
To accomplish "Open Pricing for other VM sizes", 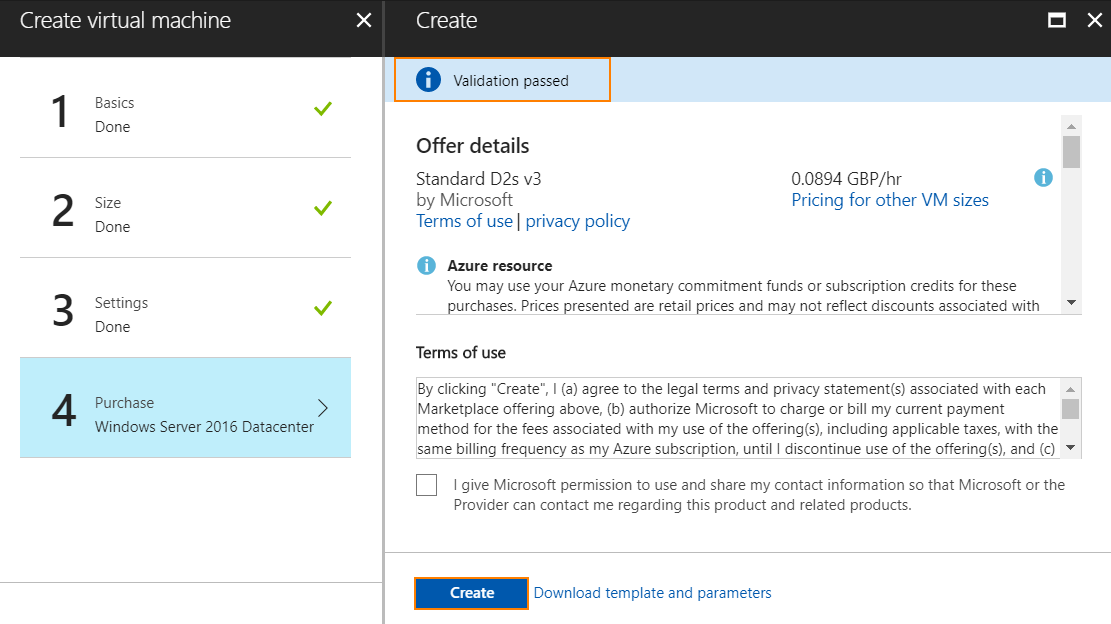I will pos(889,199).
